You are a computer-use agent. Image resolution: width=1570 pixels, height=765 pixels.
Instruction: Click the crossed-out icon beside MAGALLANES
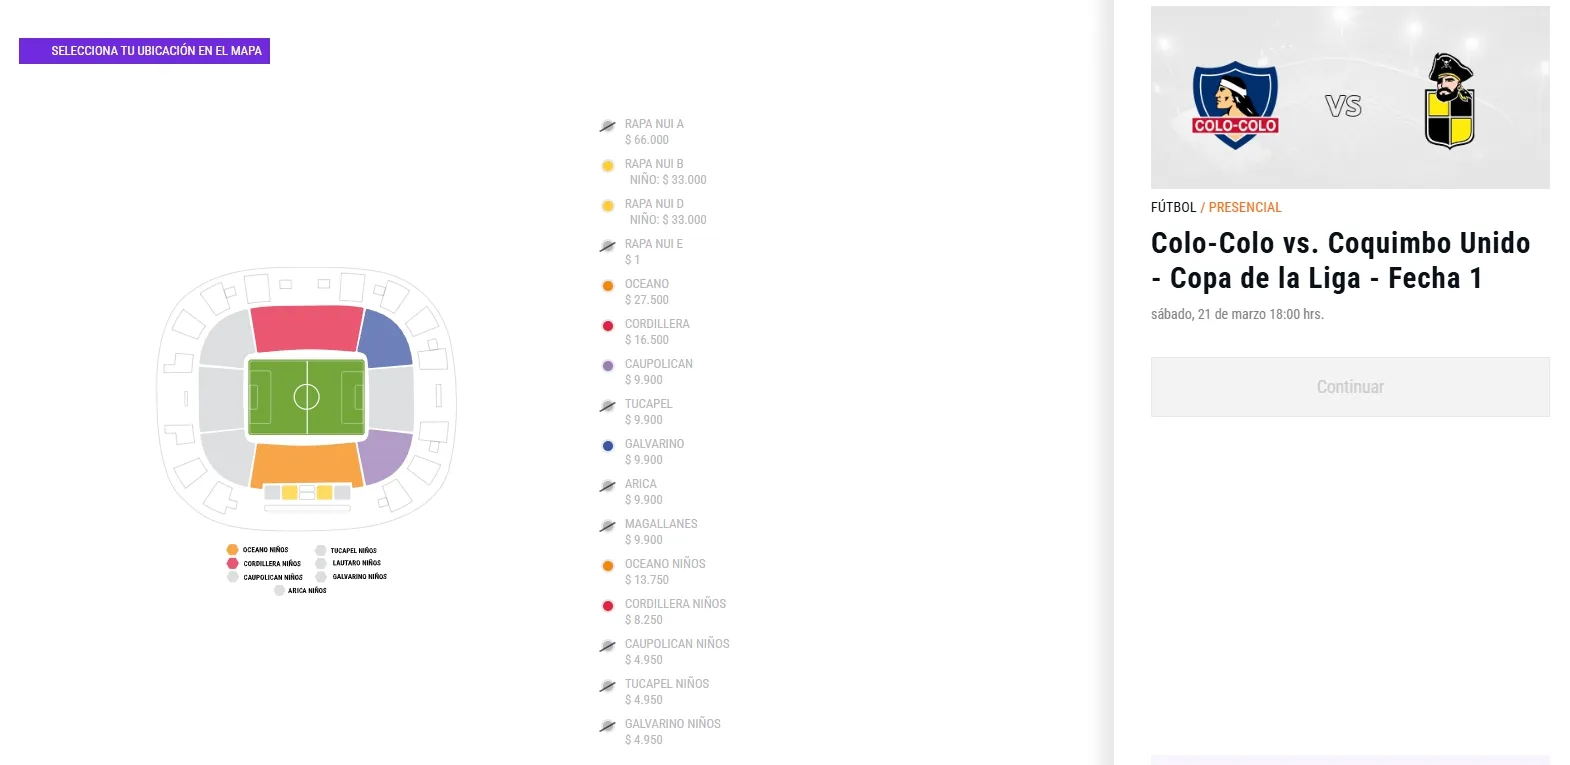click(607, 526)
